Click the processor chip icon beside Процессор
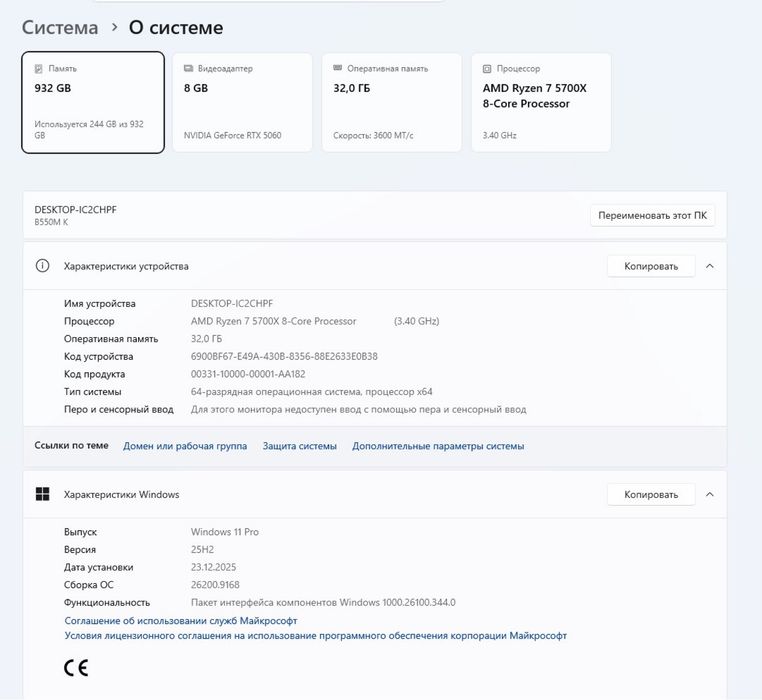The width and height of the screenshot is (762, 700). pos(487,69)
